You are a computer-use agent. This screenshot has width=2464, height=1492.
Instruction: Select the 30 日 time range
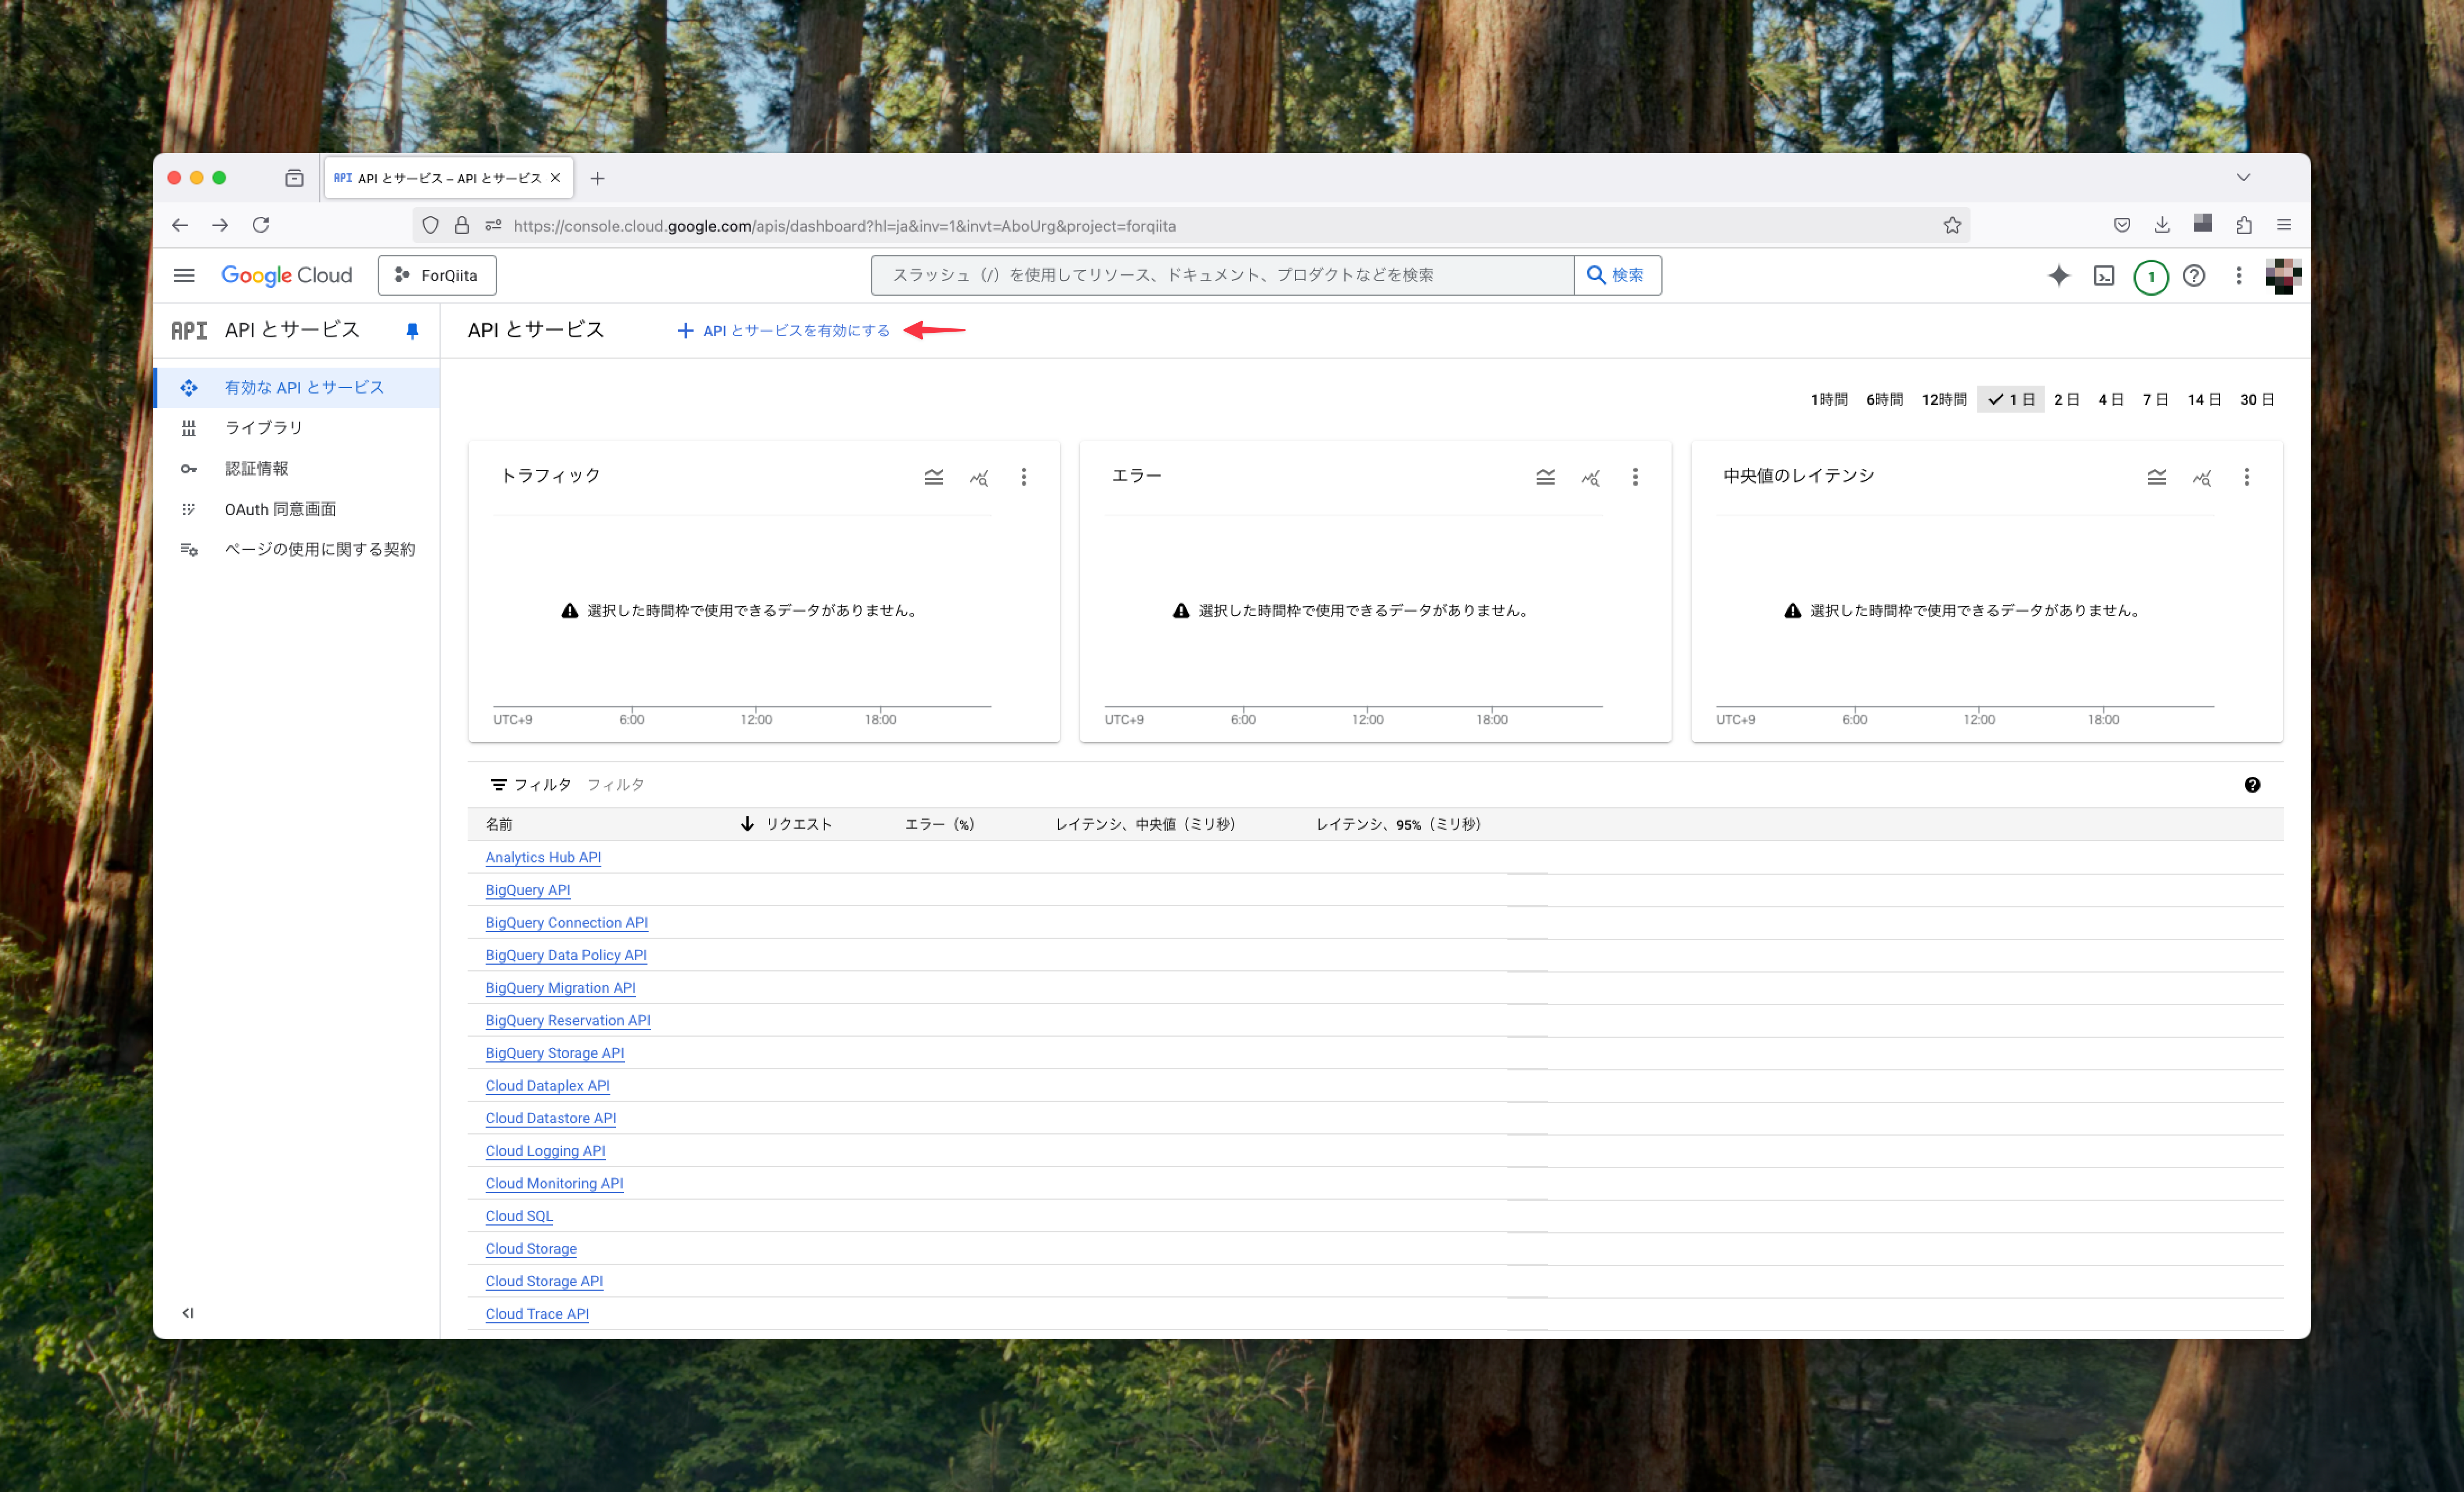point(2256,399)
